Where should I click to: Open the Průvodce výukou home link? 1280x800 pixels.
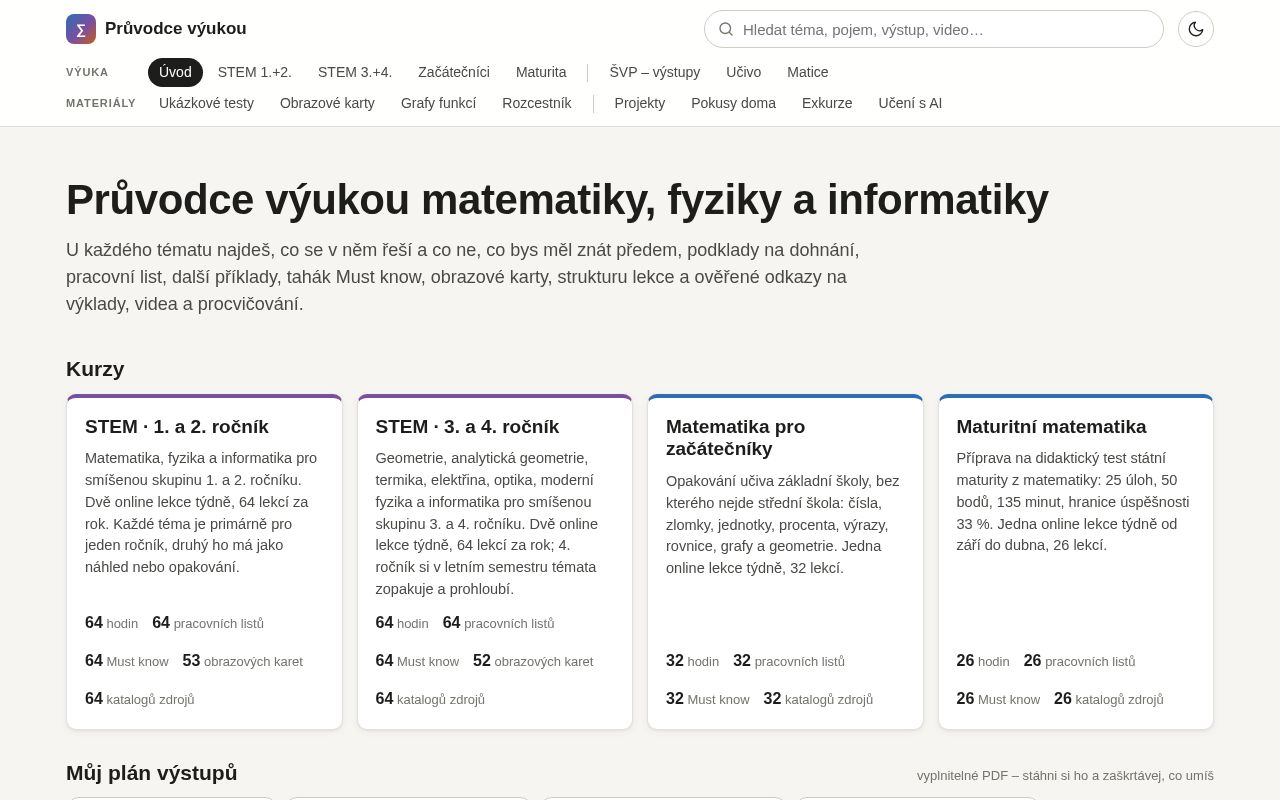(x=156, y=29)
